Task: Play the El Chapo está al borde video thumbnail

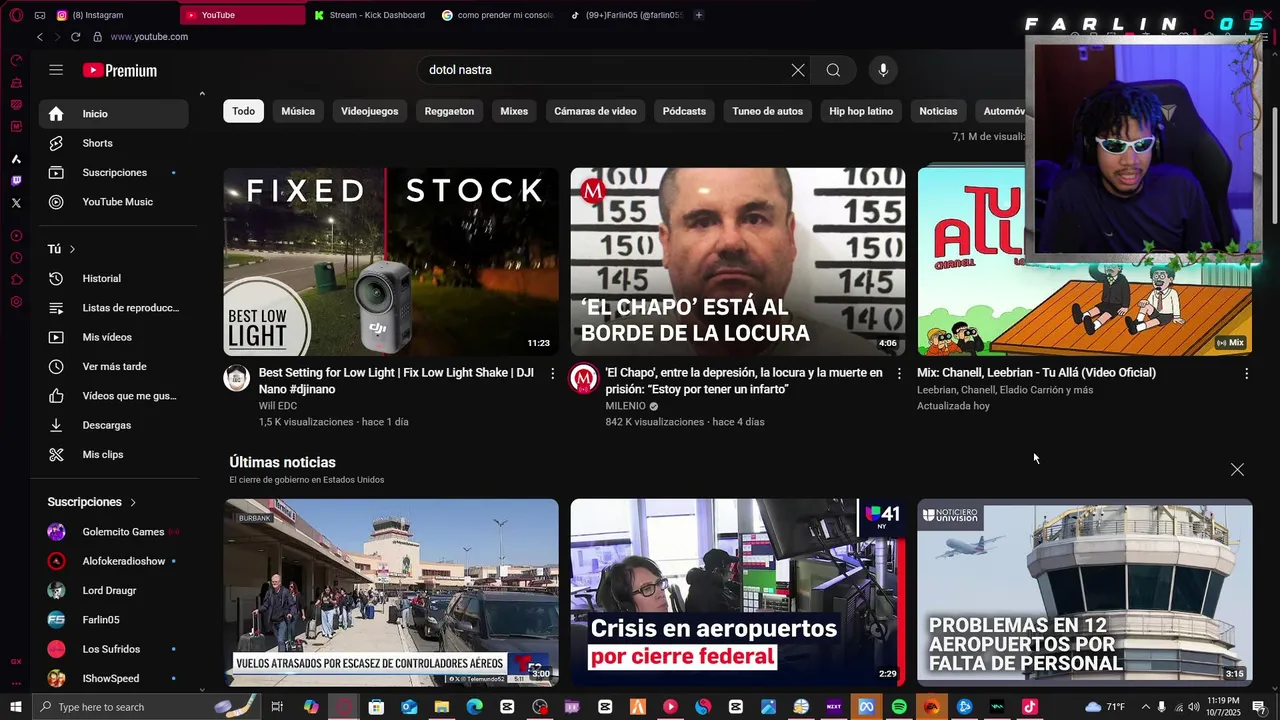Action: [738, 261]
